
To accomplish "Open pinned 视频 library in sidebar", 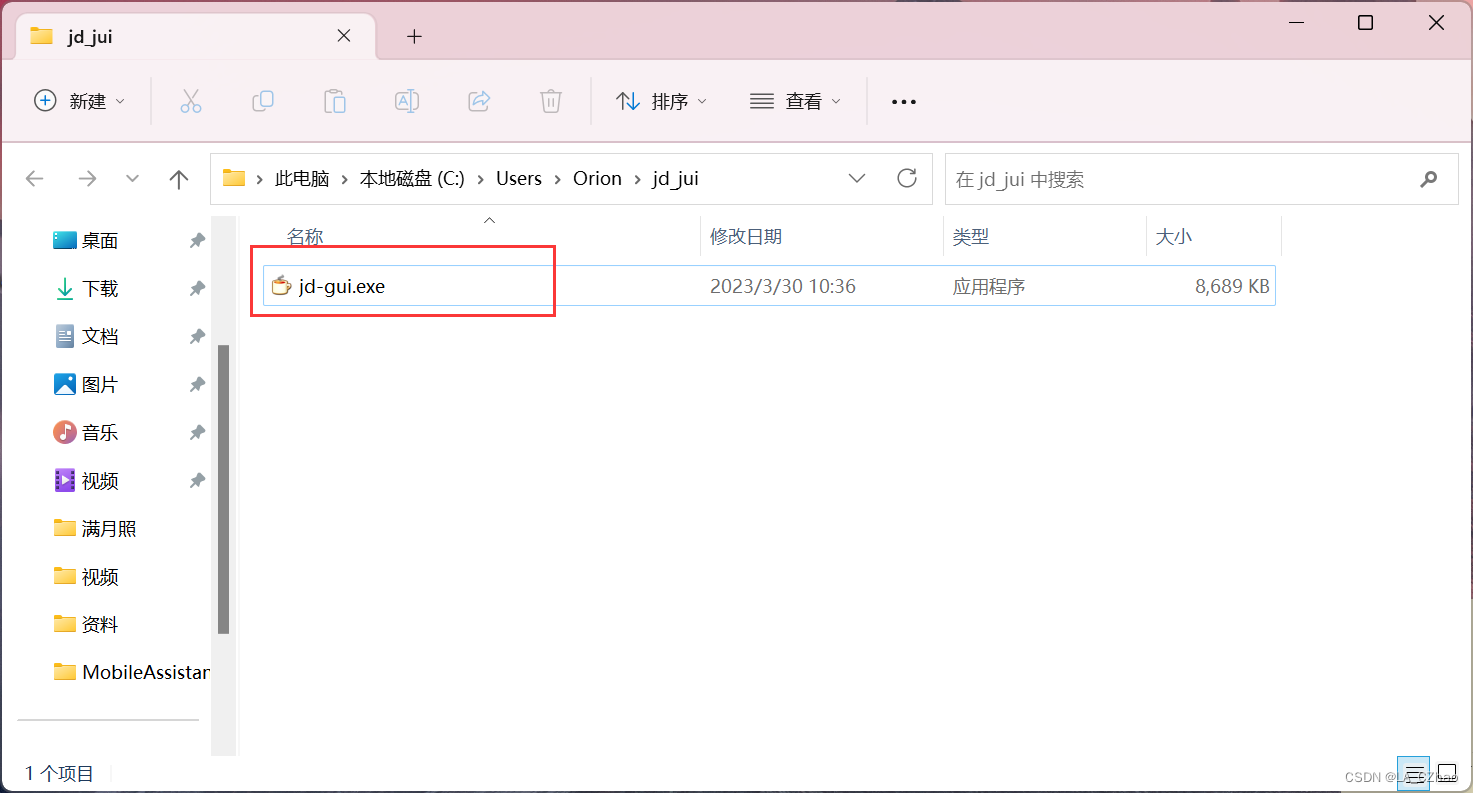I will [x=100, y=481].
